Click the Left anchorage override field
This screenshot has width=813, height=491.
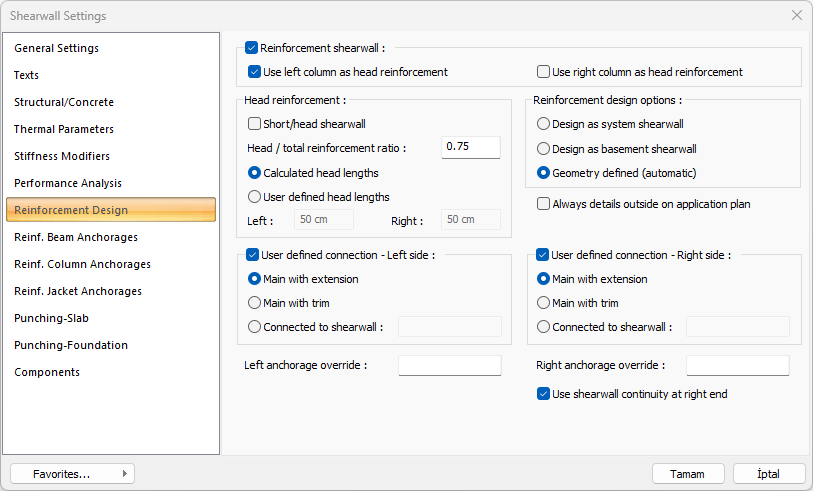[449, 365]
